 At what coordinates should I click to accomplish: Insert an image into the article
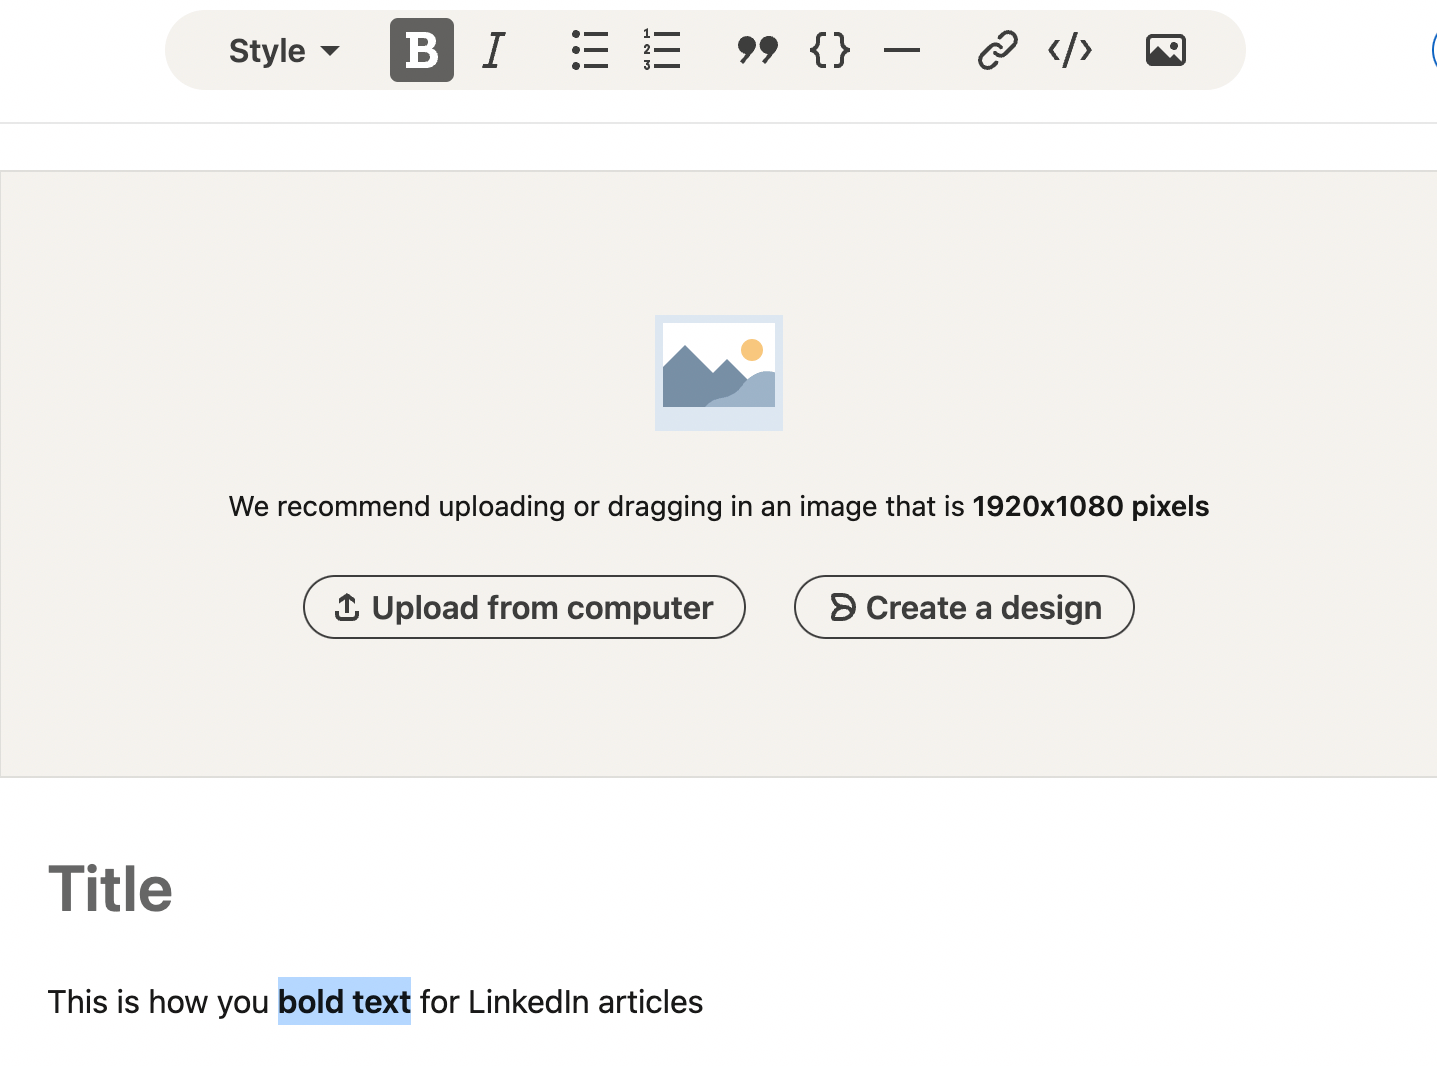pos(1165,50)
